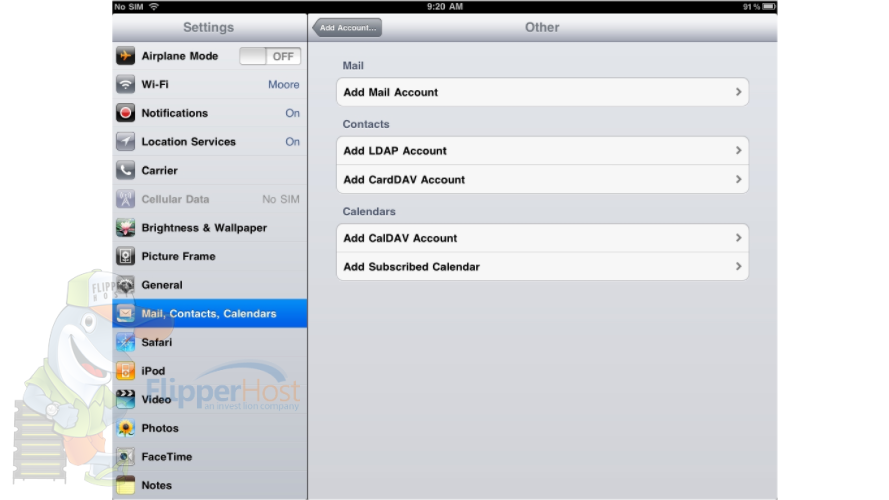This screenshot has height=500, width=889.
Task: Open Picture Frame settings
Action: click(210, 256)
